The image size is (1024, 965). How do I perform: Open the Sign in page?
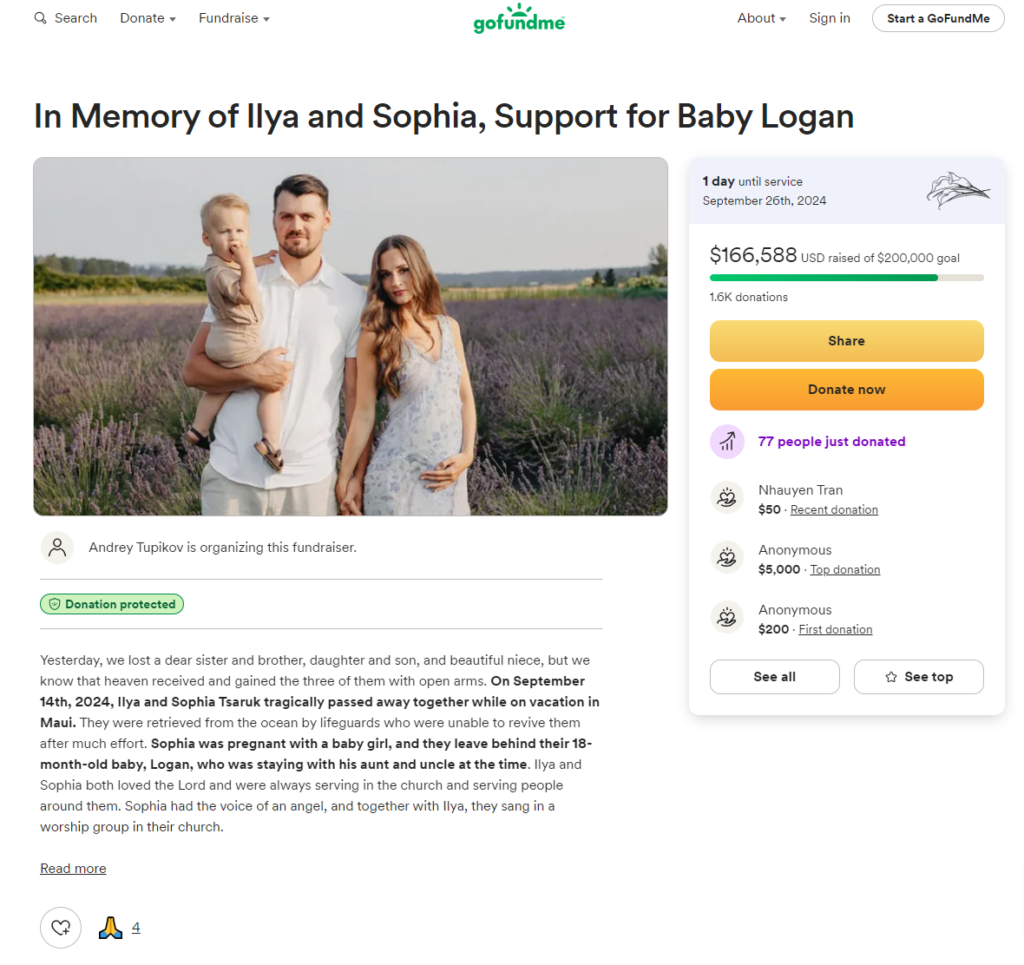(x=829, y=18)
